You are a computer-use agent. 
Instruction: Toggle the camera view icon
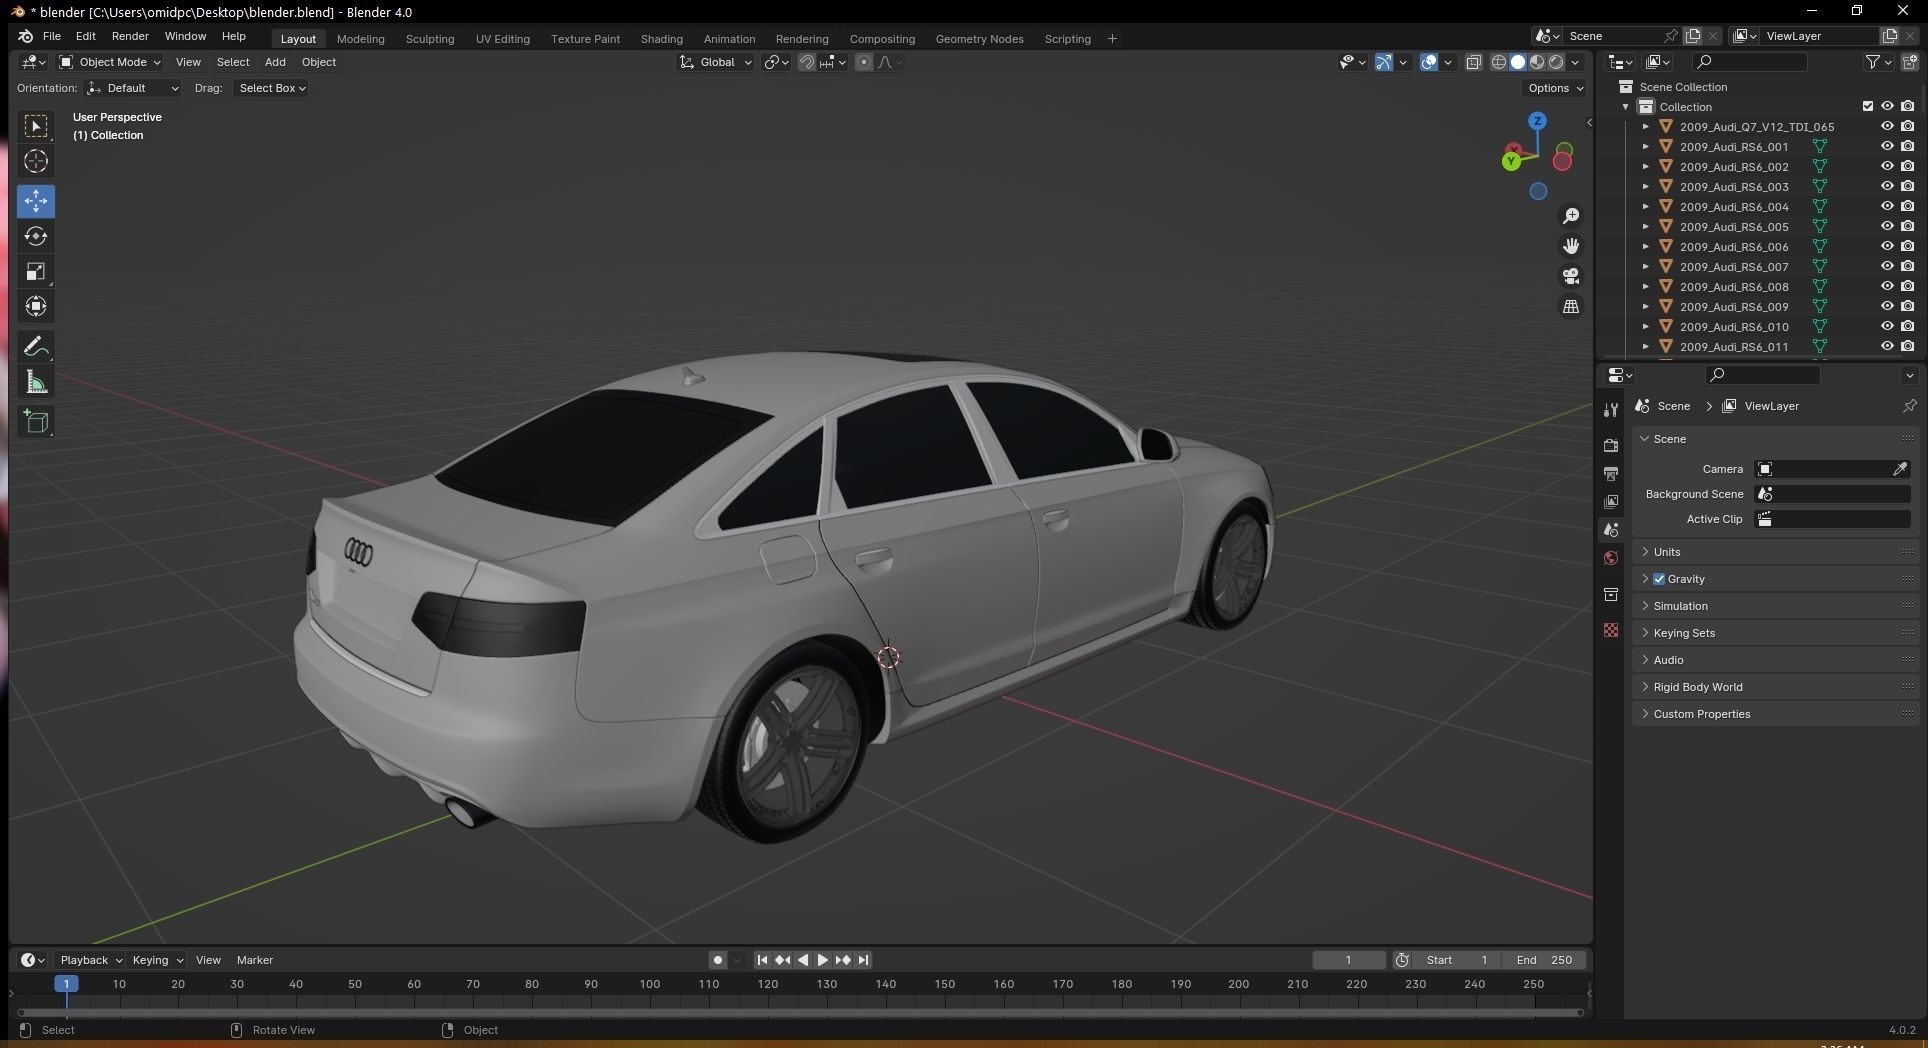(x=1571, y=276)
